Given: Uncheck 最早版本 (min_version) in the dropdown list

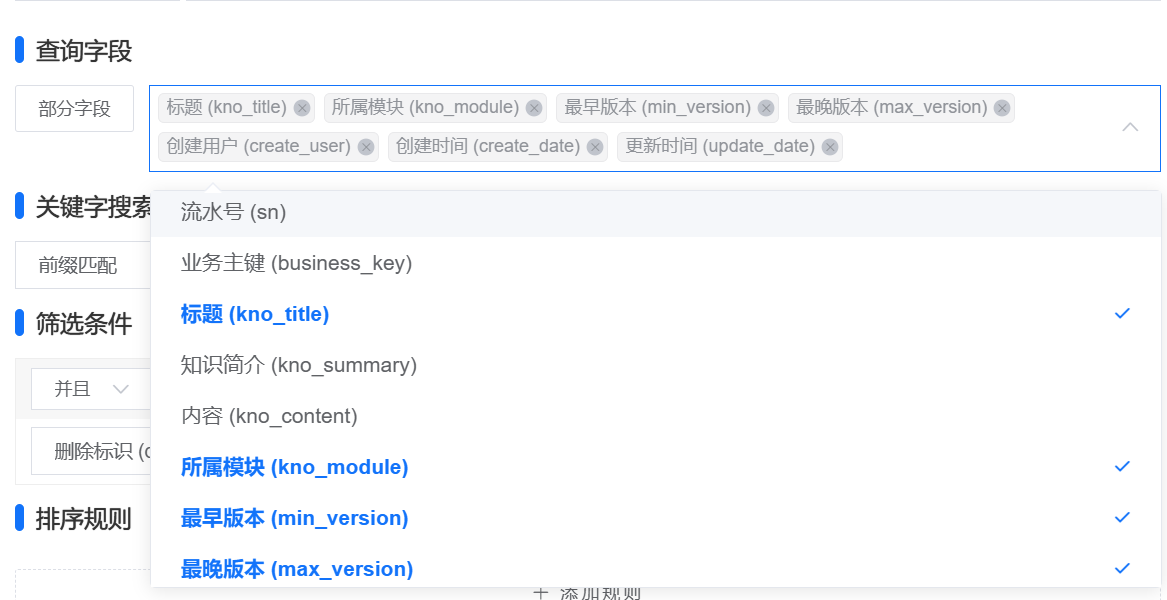Looking at the screenshot, I should point(294,518).
